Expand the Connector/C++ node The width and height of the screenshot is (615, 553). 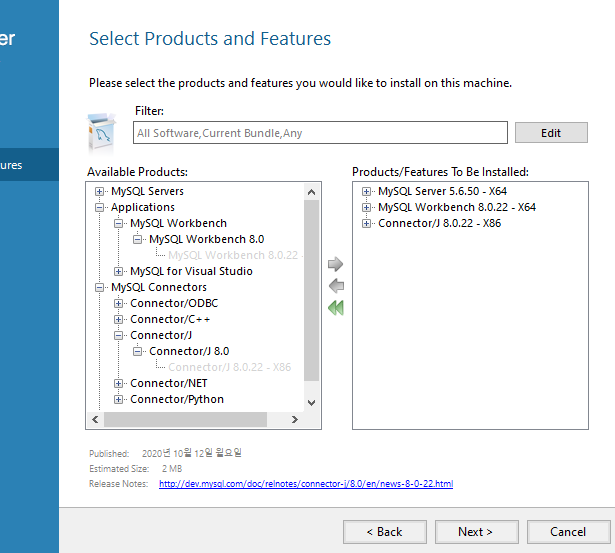(x=118, y=320)
